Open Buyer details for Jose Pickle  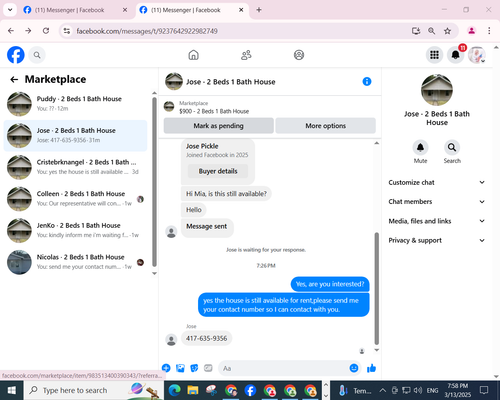click(x=218, y=171)
